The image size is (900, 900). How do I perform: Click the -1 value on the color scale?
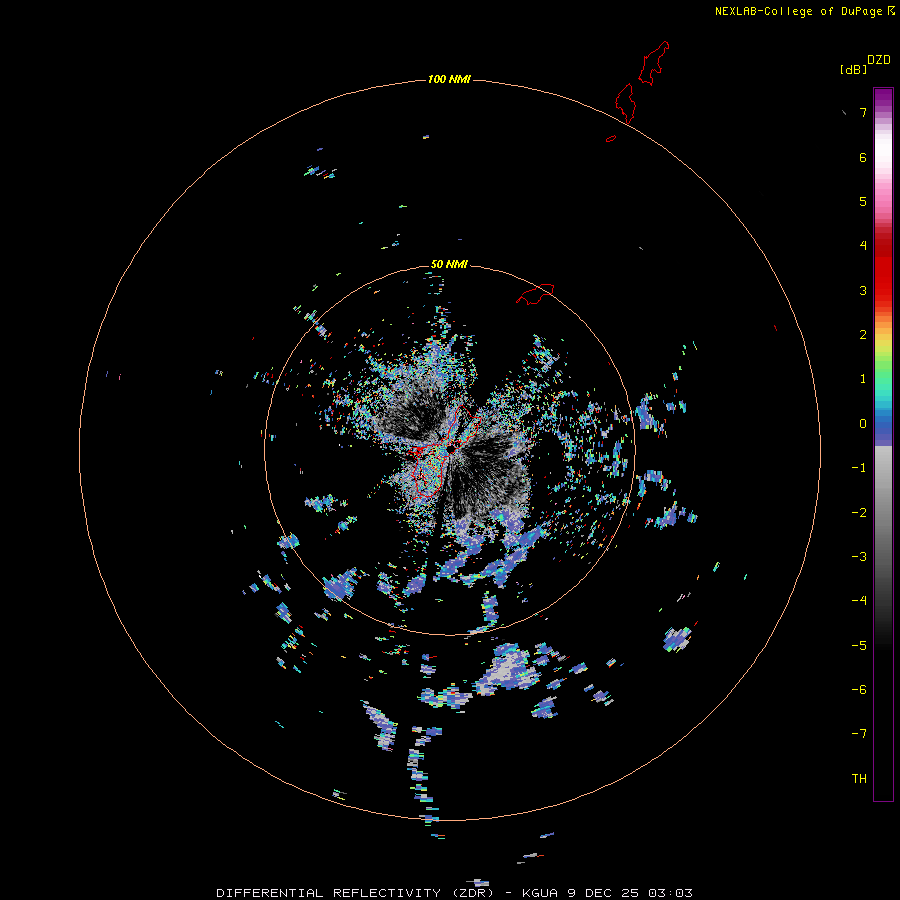tap(859, 468)
